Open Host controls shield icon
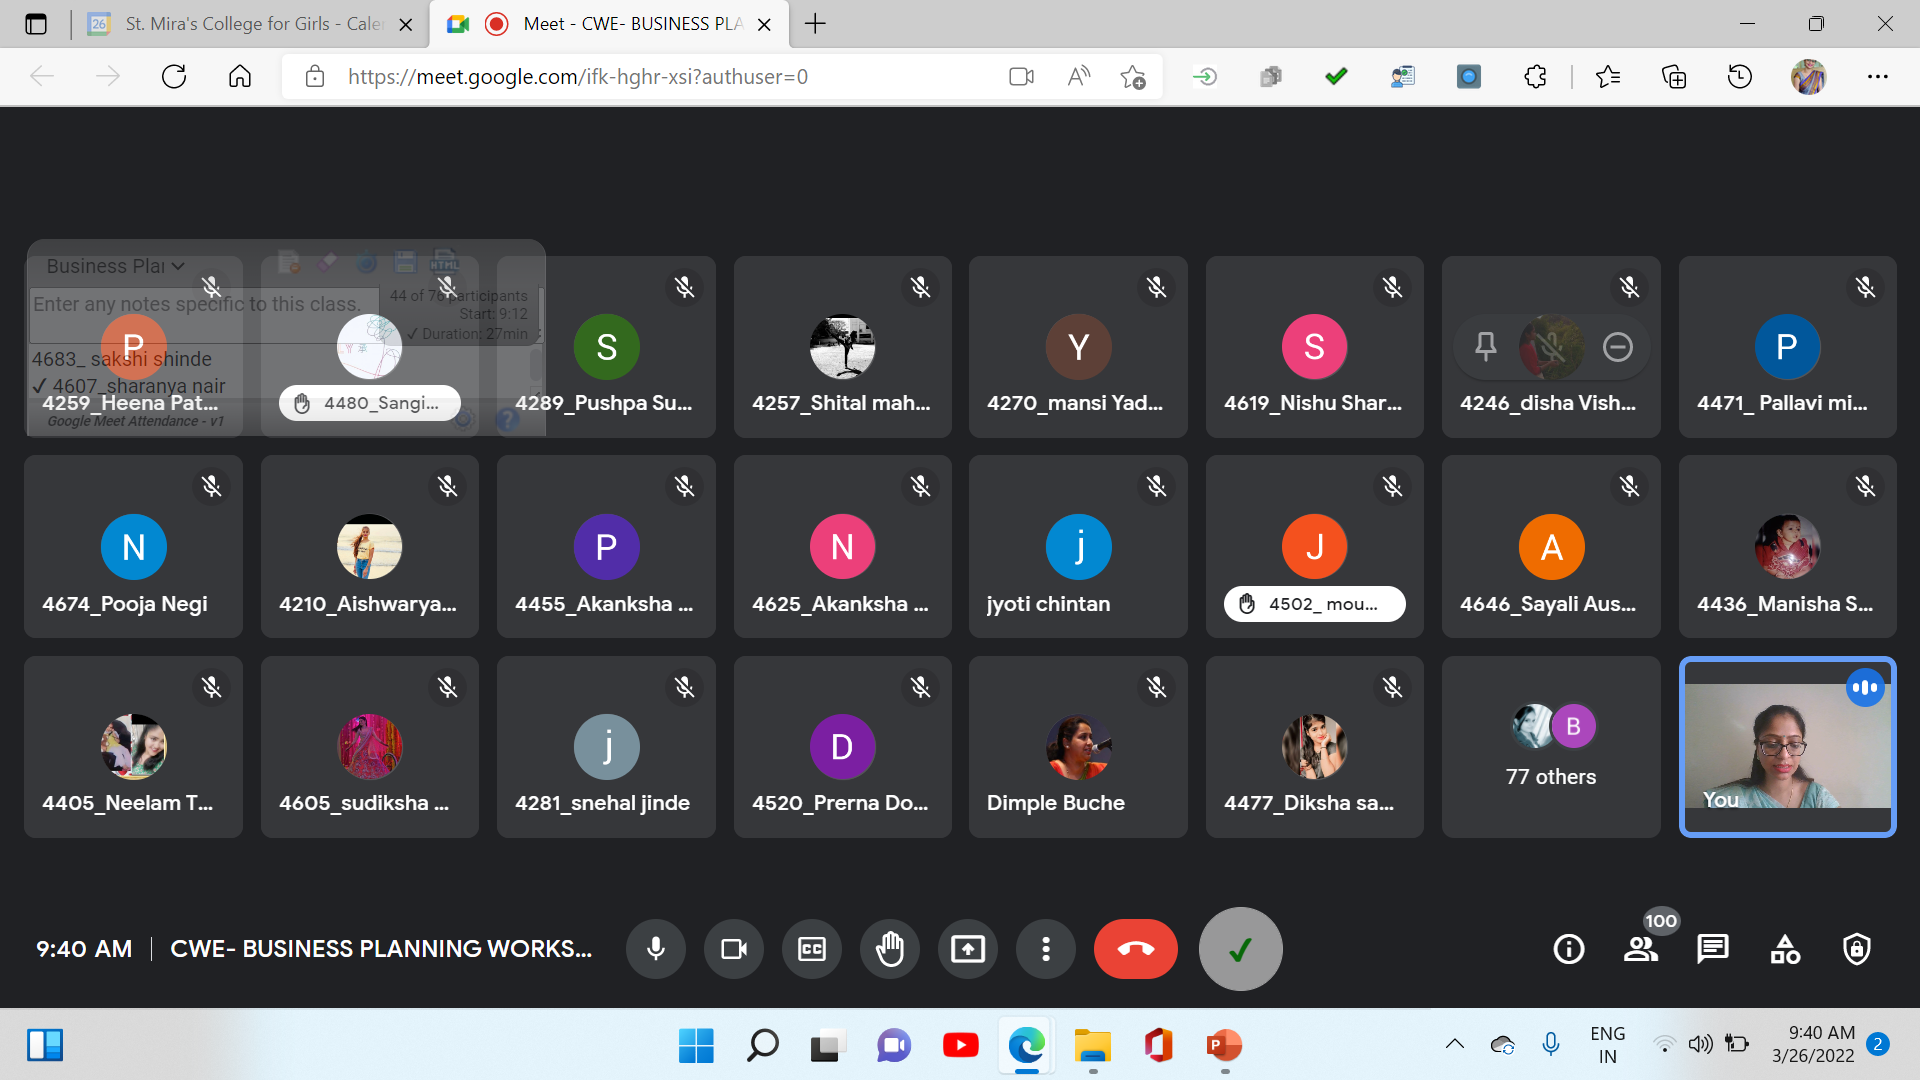 point(1856,948)
